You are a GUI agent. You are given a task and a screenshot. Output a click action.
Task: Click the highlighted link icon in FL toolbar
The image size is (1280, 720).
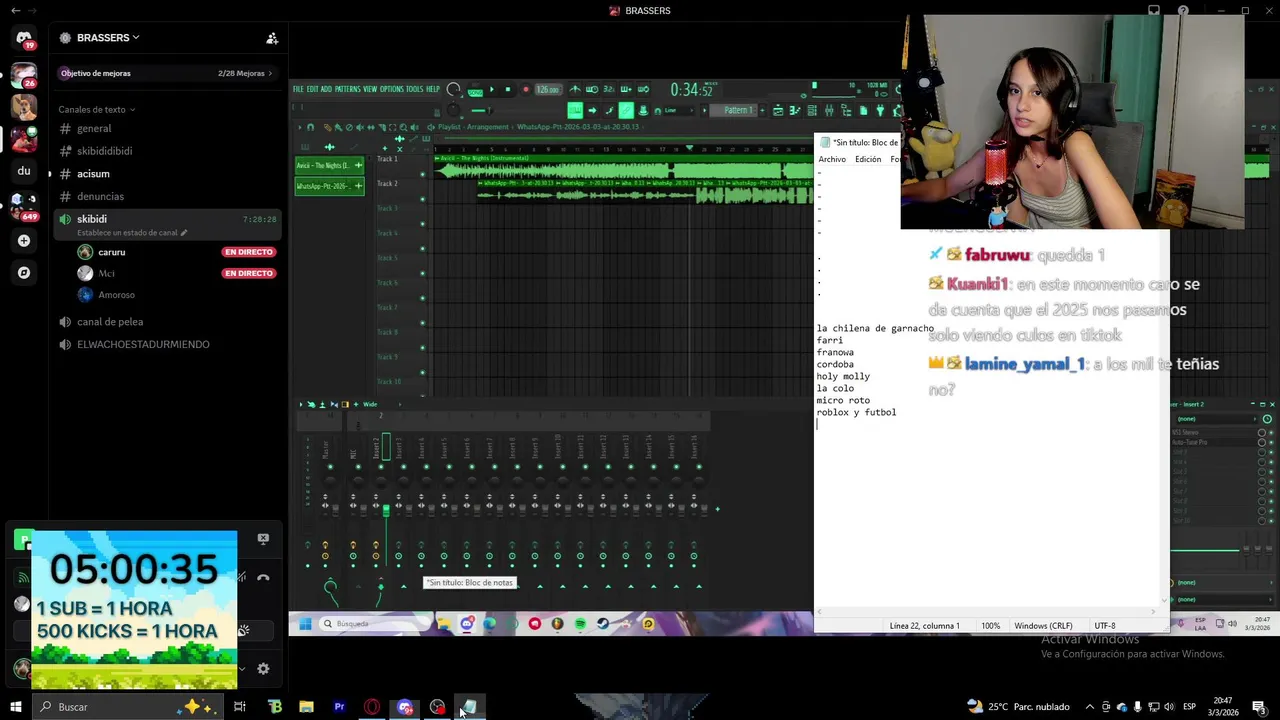click(x=625, y=110)
